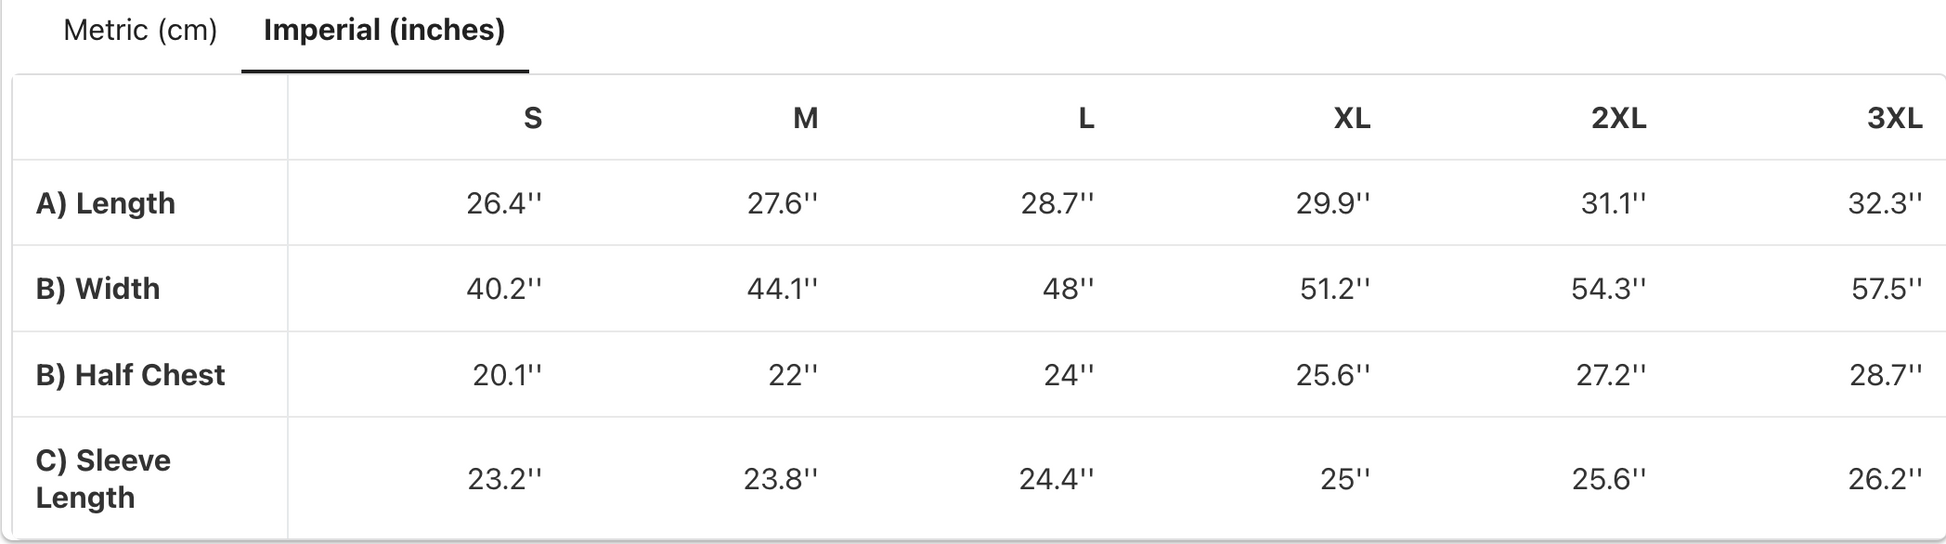Image resolution: width=1946 pixels, height=544 pixels.
Task: Click the 26.4'' length value for S
Action: click(504, 203)
